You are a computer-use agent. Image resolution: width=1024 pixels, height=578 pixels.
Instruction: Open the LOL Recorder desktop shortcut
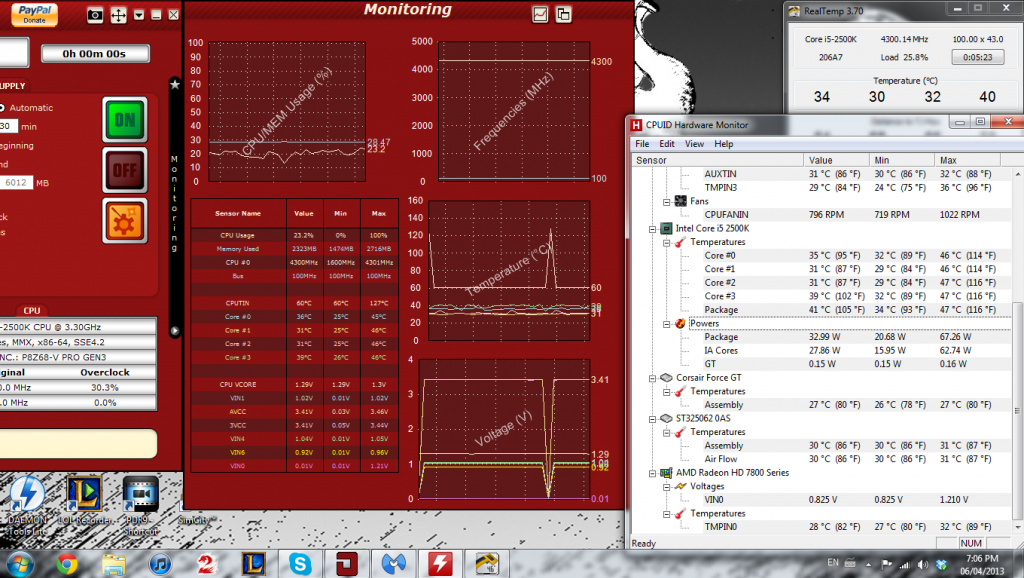(x=84, y=501)
